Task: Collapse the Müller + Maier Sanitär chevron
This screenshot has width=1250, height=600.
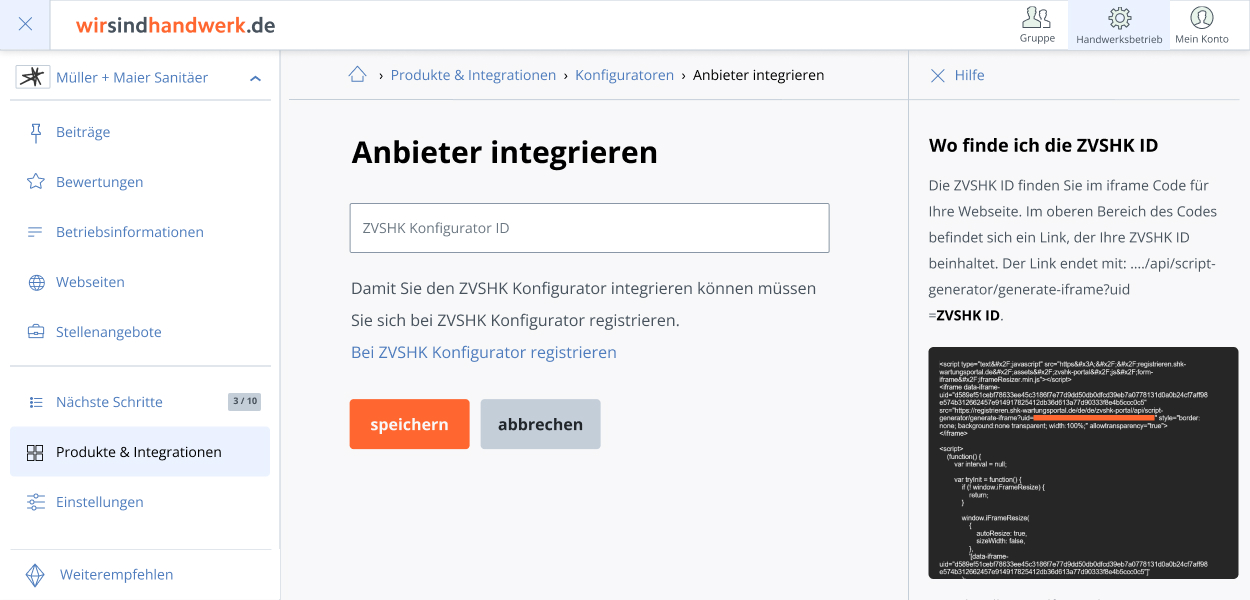Action: click(x=255, y=78)
